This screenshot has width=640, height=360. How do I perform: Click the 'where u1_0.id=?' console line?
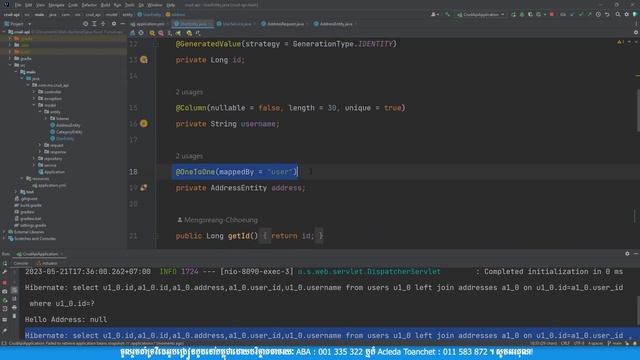point(62,304)
